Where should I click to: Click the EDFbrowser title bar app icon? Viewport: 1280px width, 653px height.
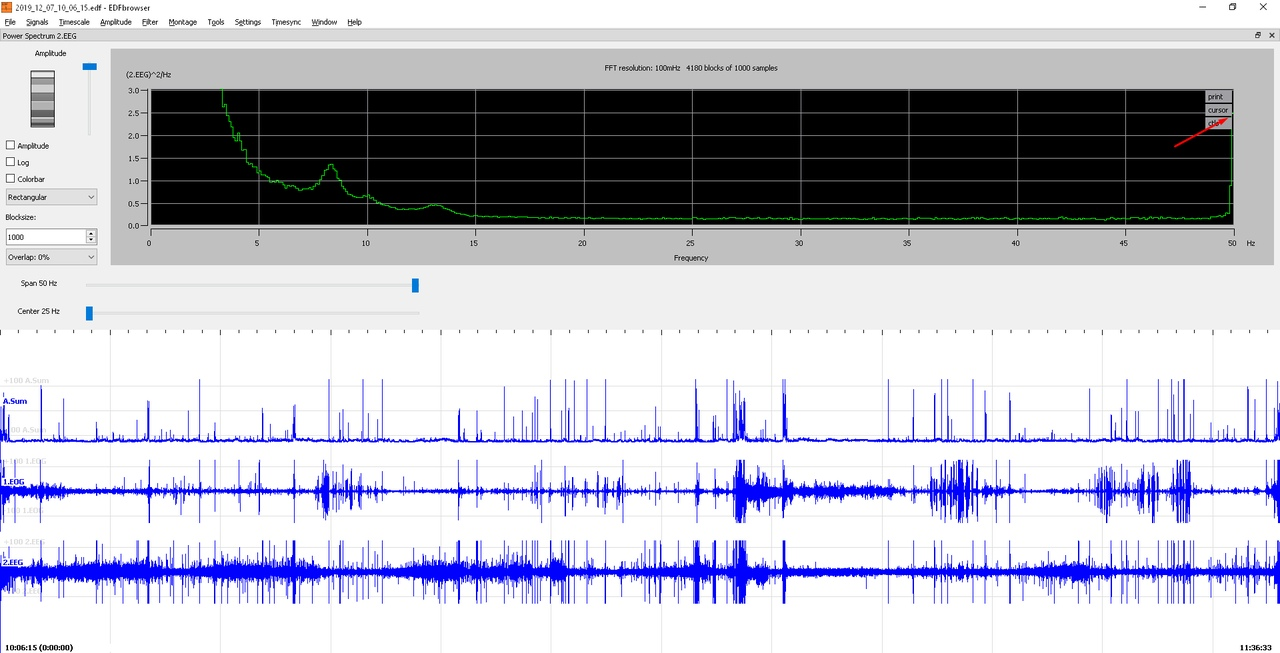[6, 7]
